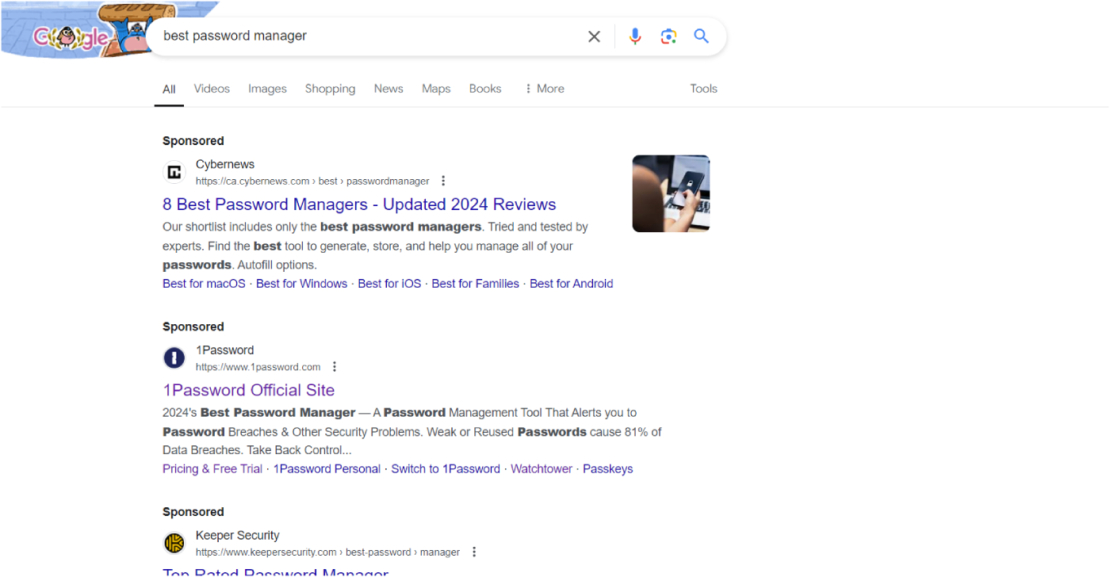Open the 1Password Official Site link
Screen dimensions: 1110x577
coord(248,390)
